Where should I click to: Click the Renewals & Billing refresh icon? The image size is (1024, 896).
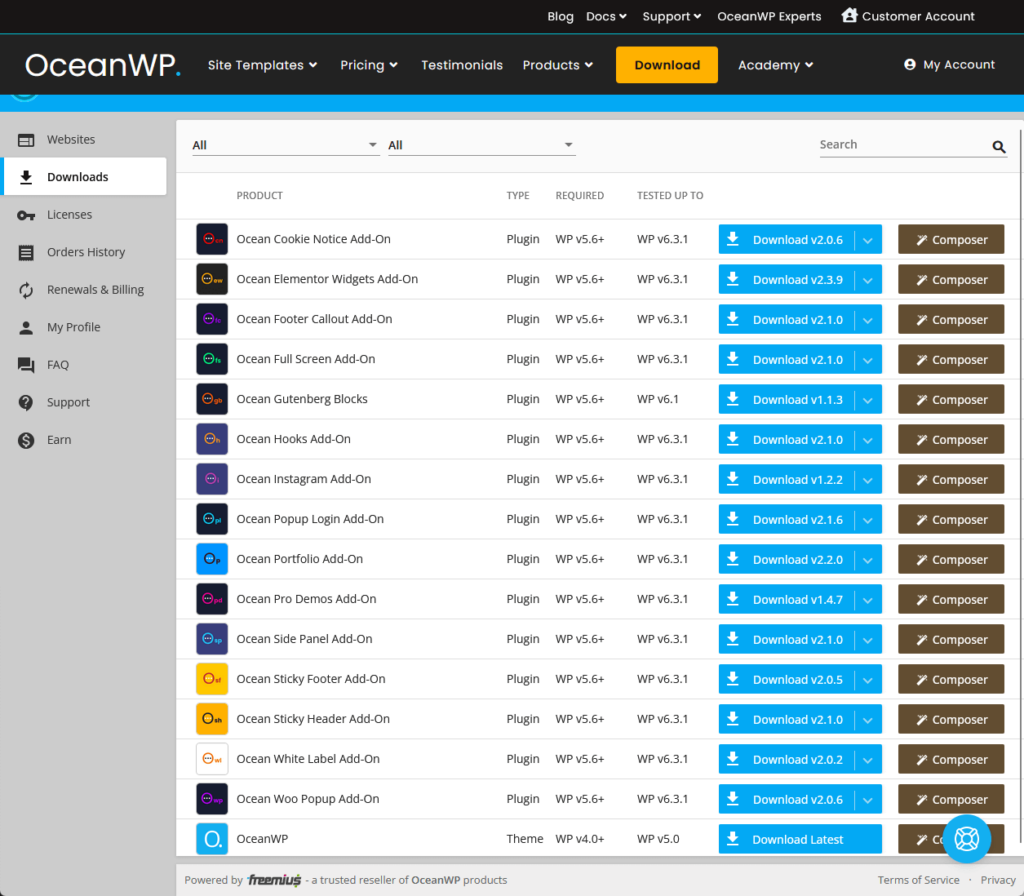(x=26, y=290)
